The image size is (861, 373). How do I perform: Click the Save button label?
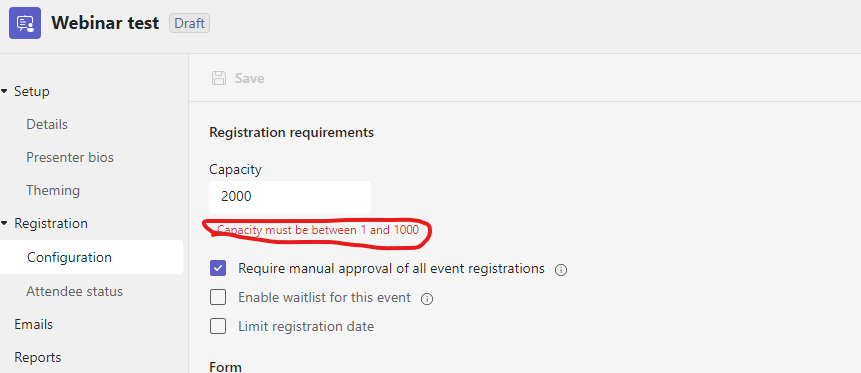[250, 79]
